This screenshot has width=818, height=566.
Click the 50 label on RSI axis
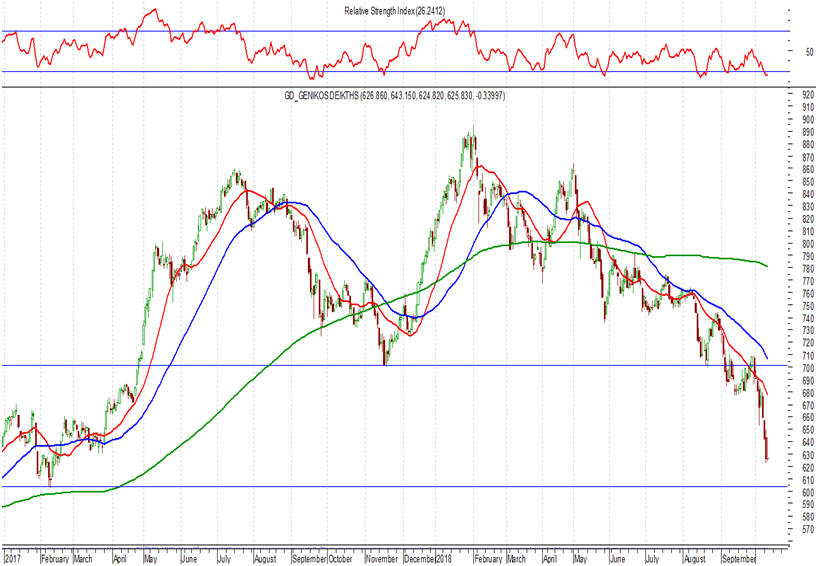click(x=797, y=52)
